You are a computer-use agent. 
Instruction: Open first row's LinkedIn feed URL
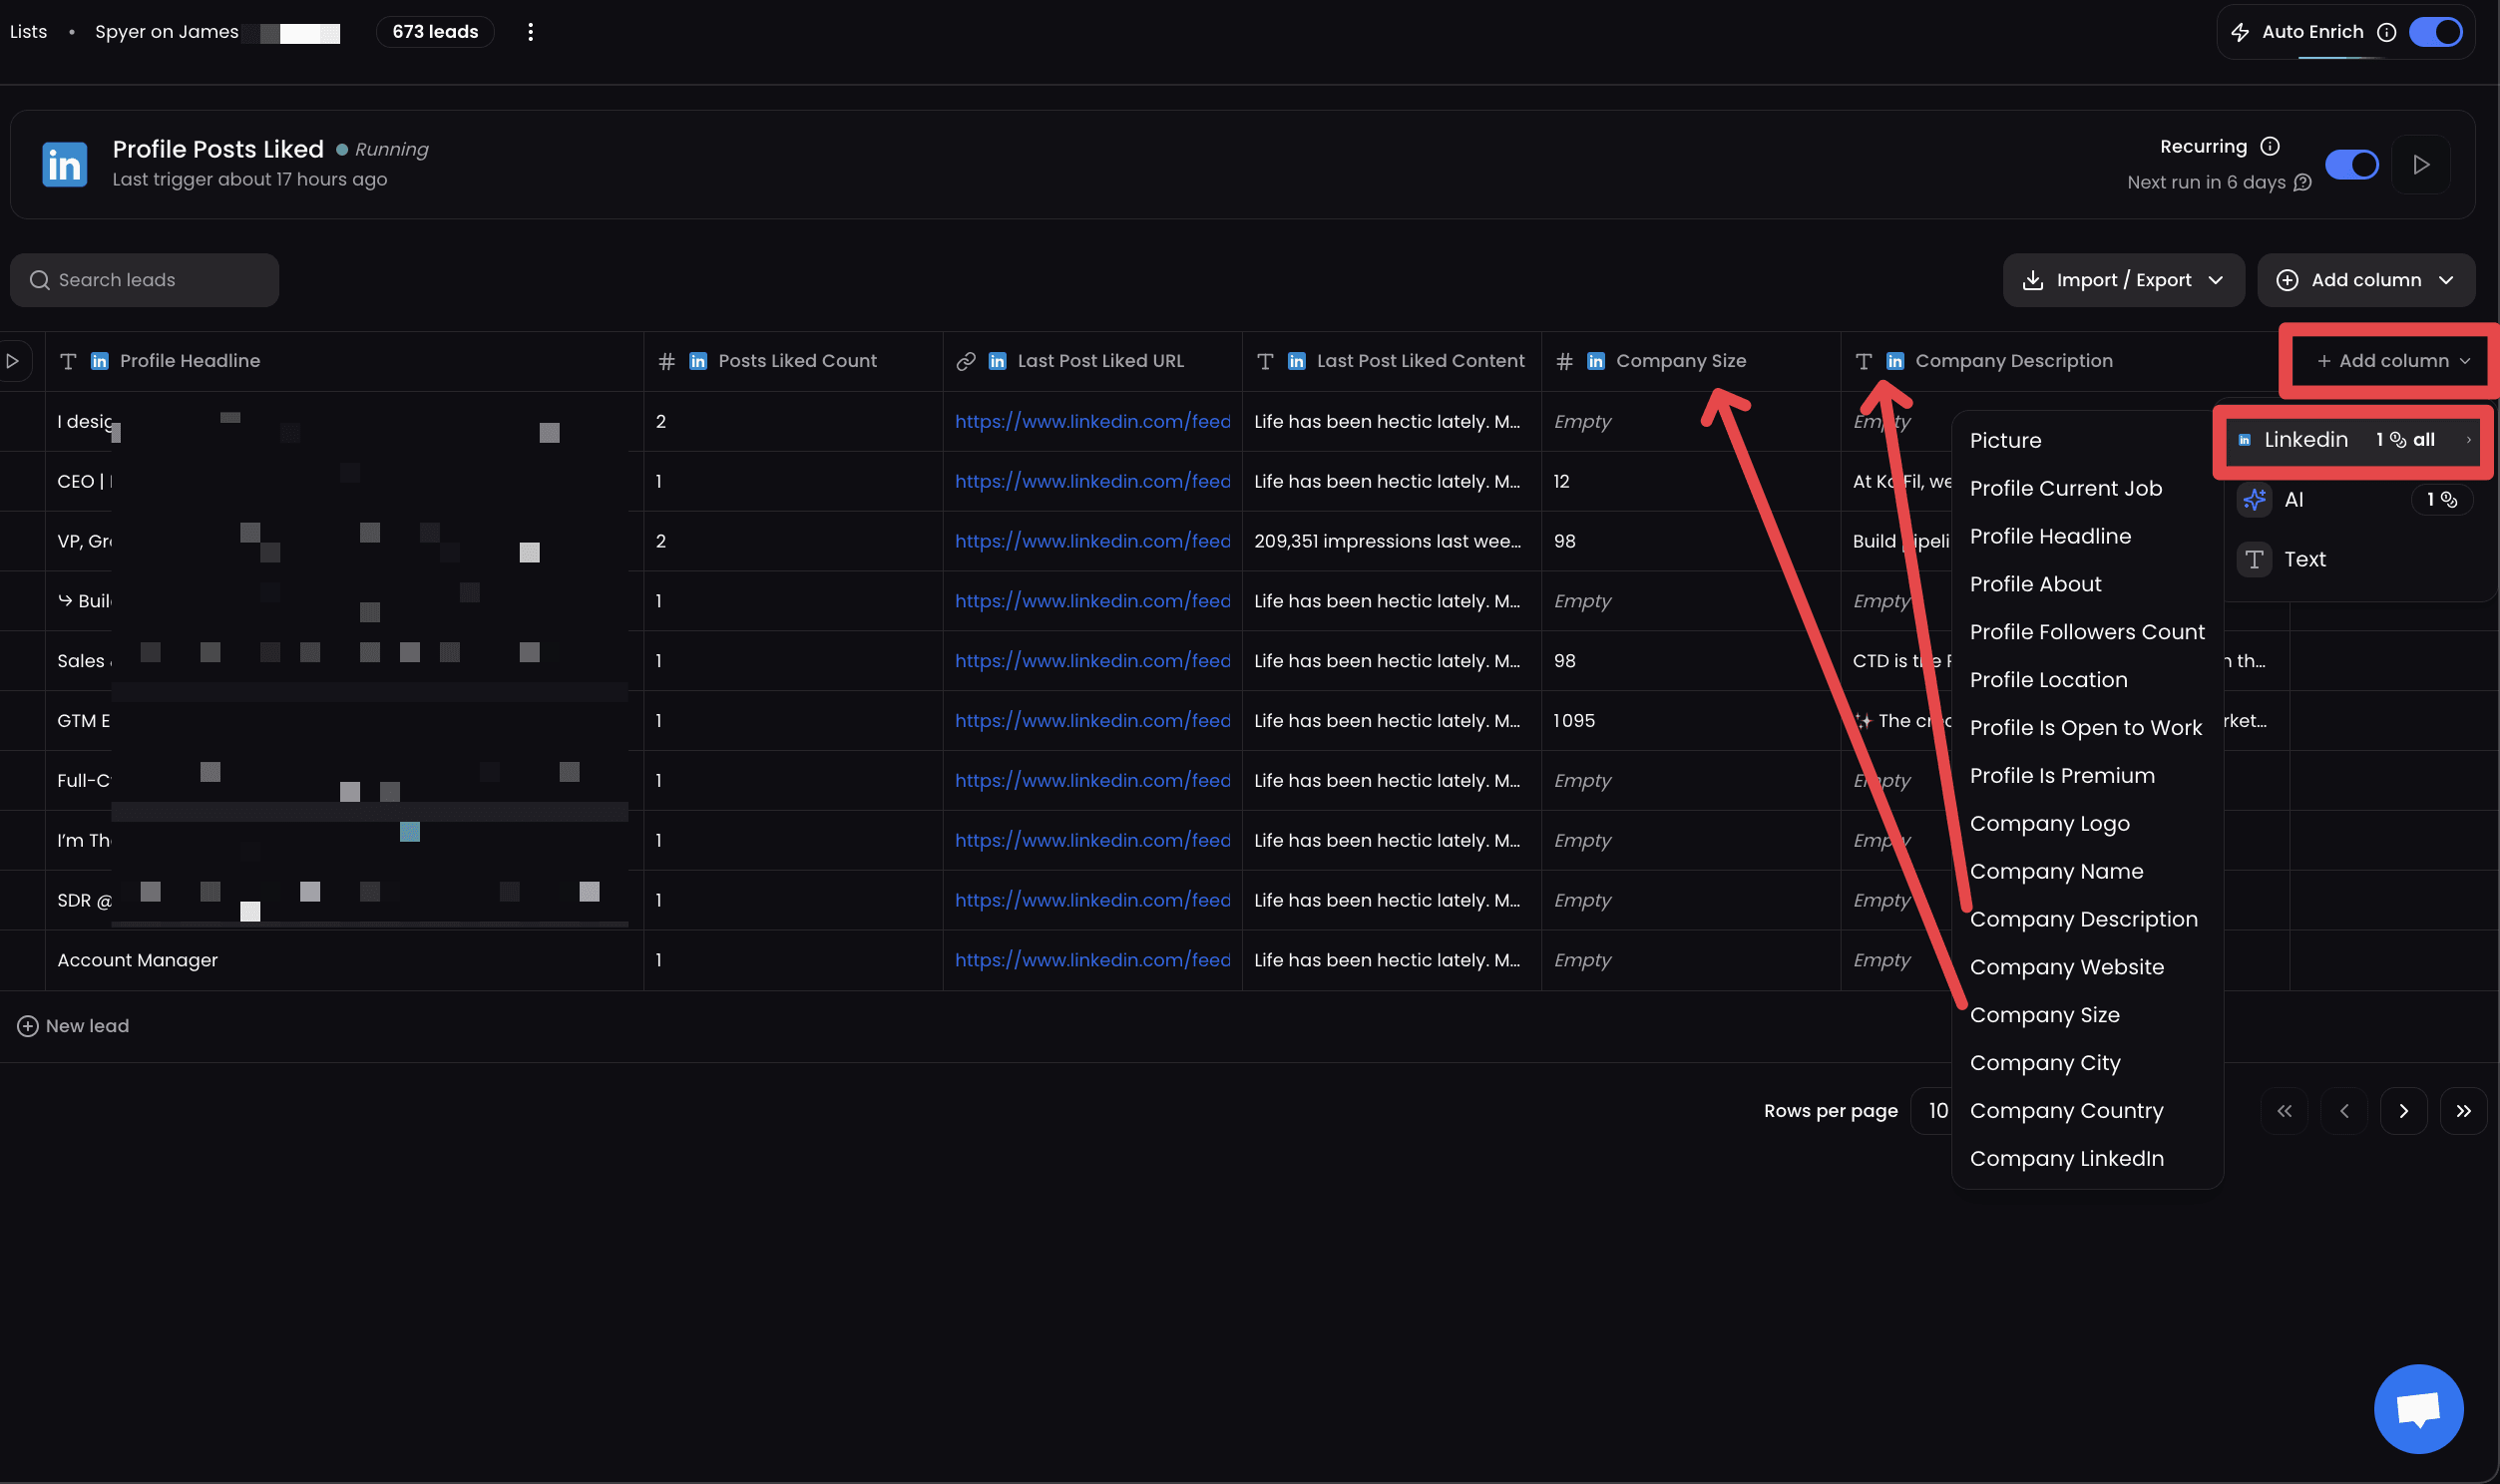[x=1092, y=421]
